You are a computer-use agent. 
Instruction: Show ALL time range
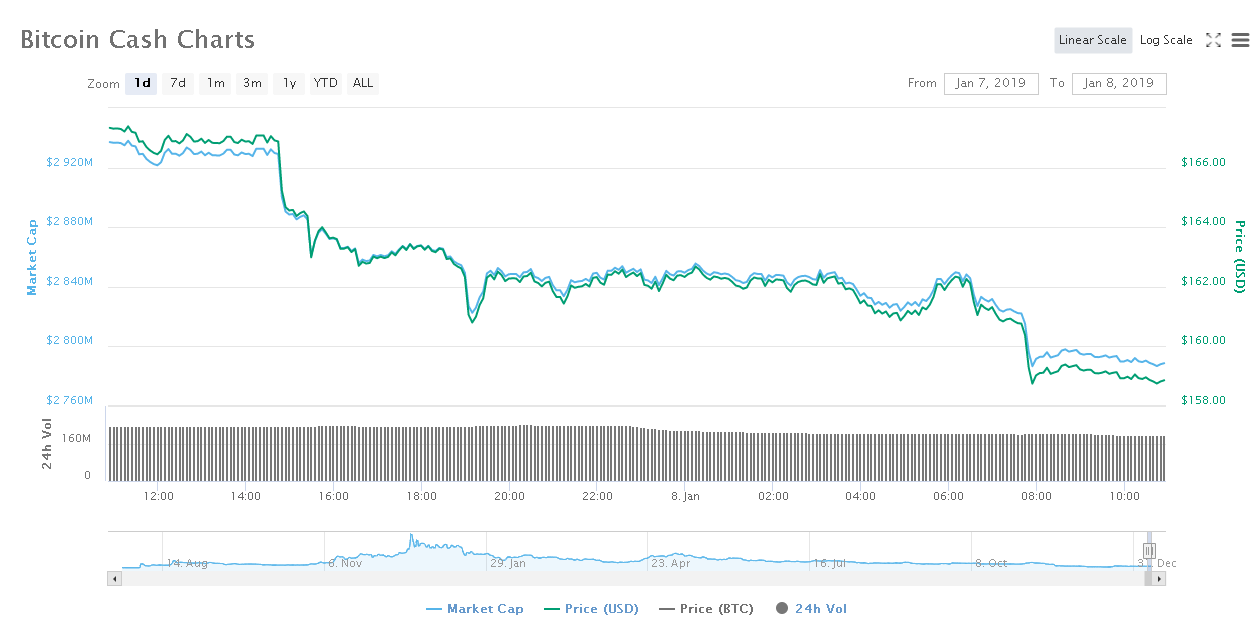point(363,83)
